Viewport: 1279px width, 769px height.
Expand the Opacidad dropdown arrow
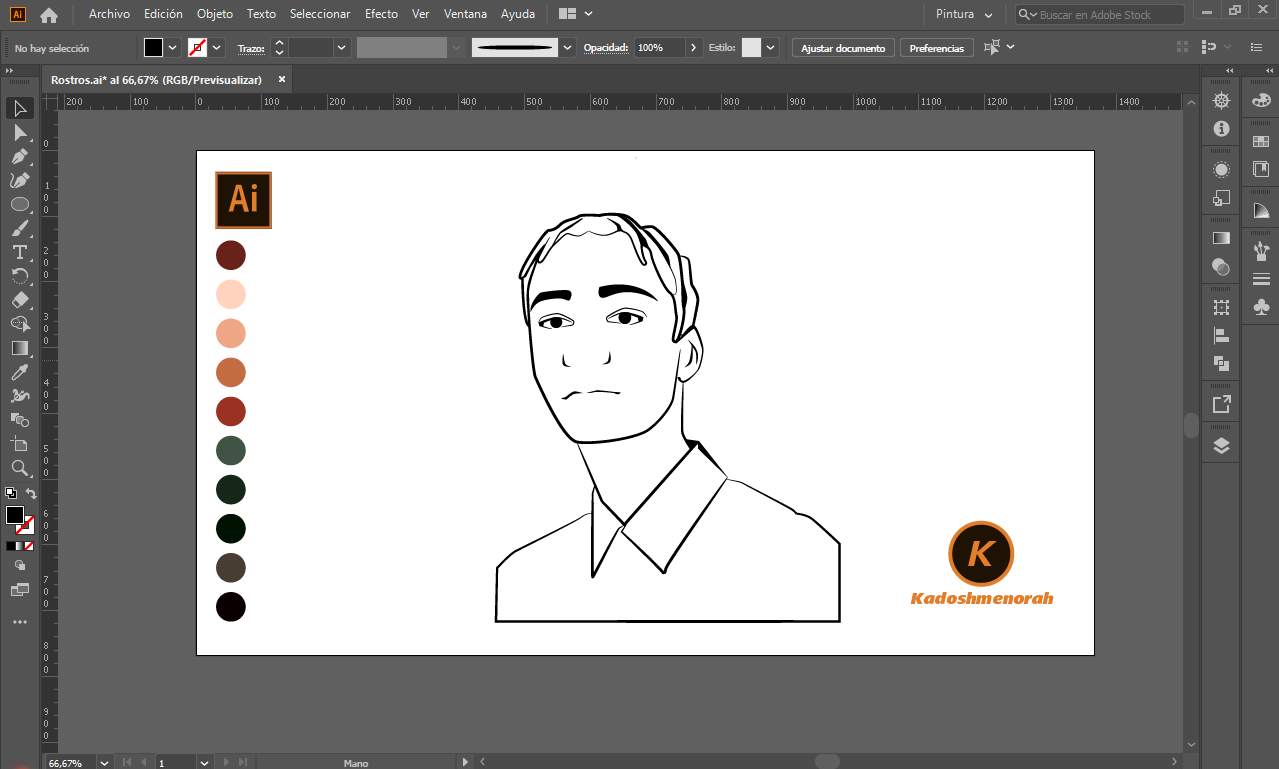(693, 47)
